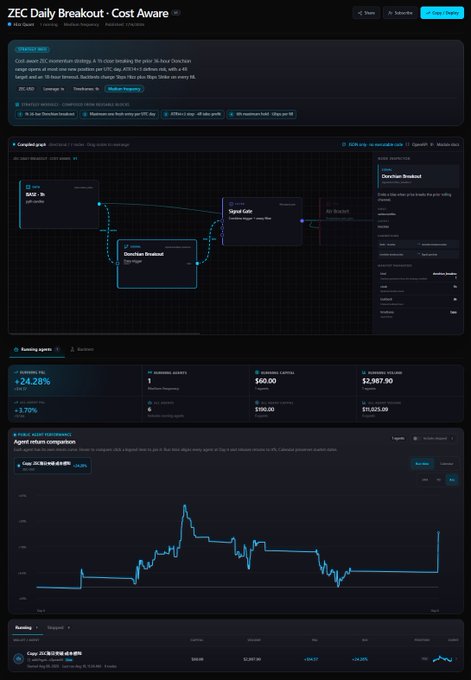Open the Module docs link

pyautogui.click(x=448, y=144)
